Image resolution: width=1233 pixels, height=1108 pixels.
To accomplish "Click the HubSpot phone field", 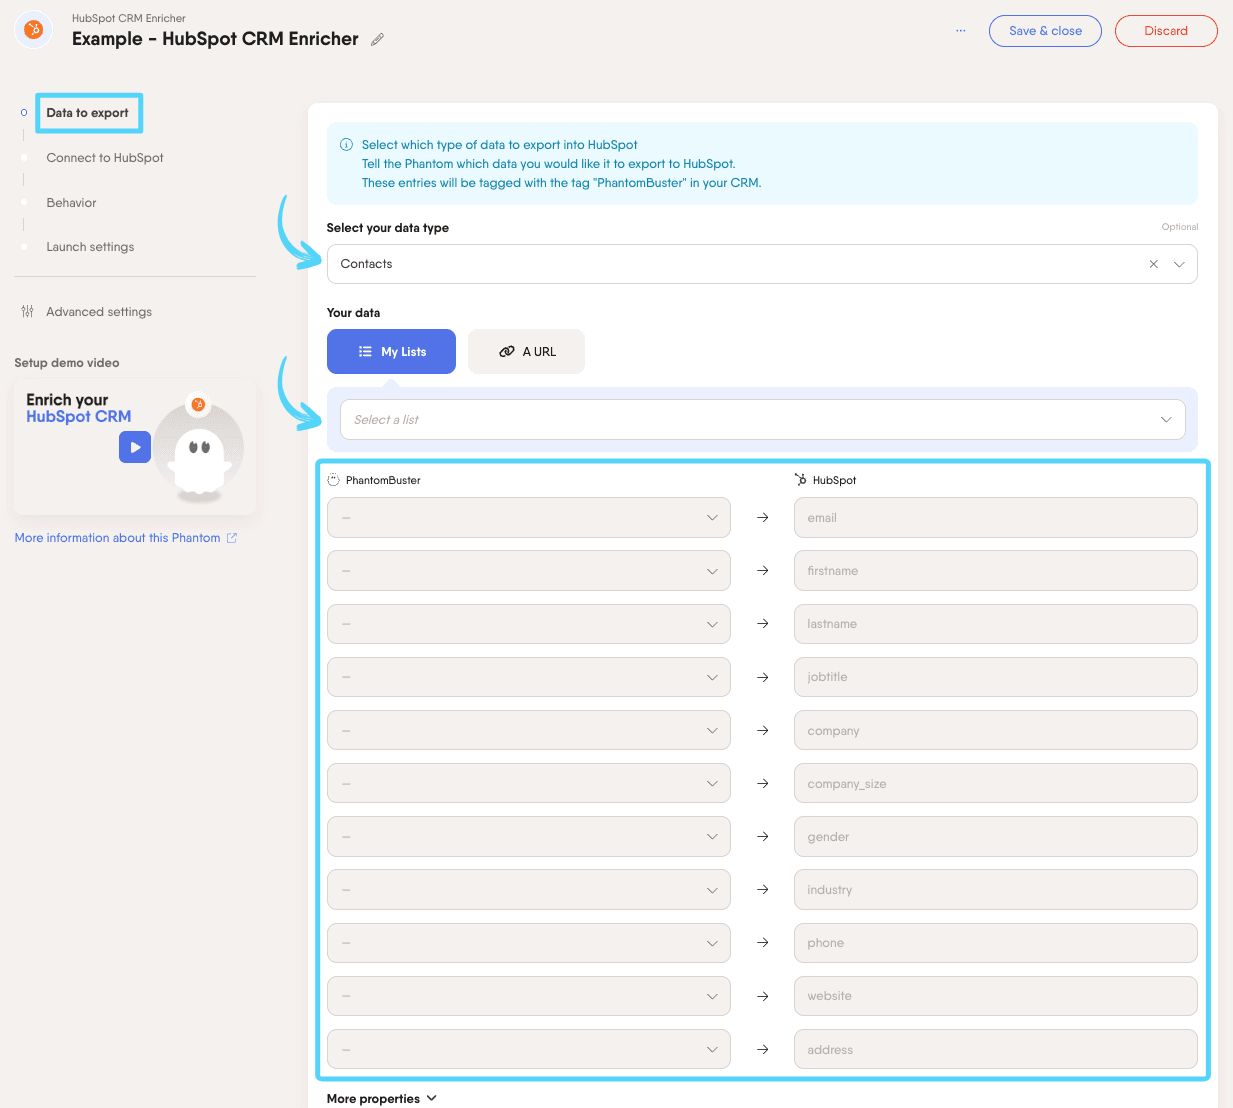I will click(x=996, y=943).
